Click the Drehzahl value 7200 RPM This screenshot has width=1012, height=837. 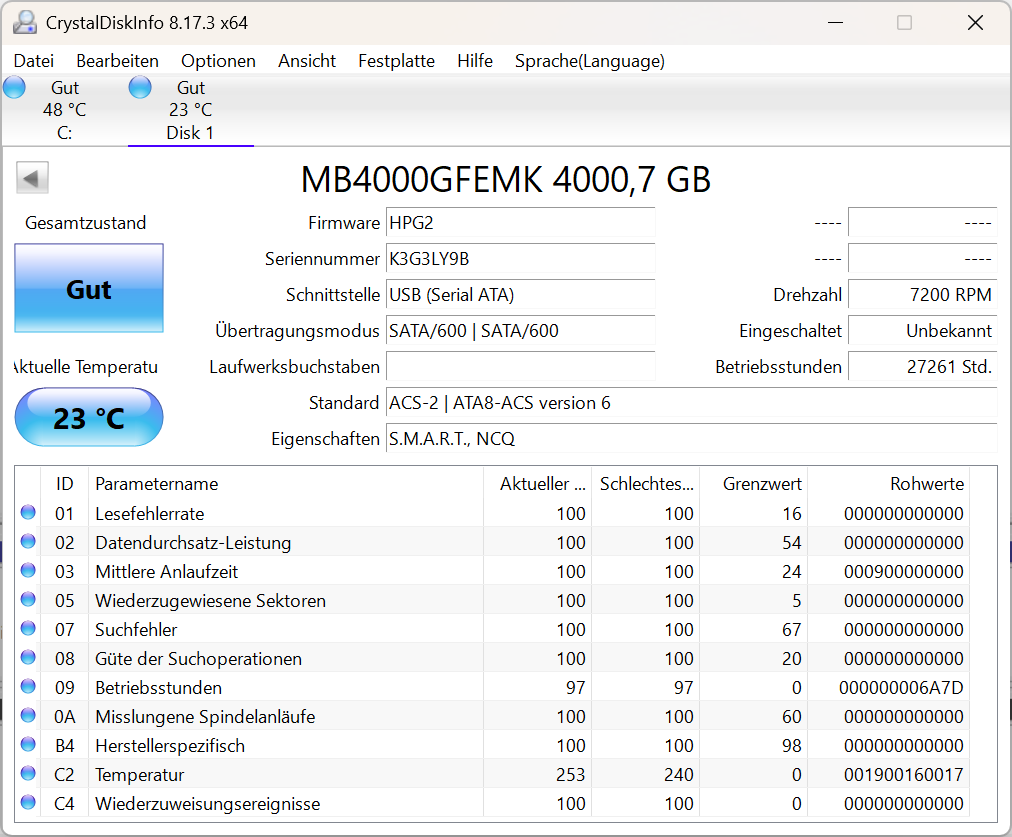pos(923,295)
